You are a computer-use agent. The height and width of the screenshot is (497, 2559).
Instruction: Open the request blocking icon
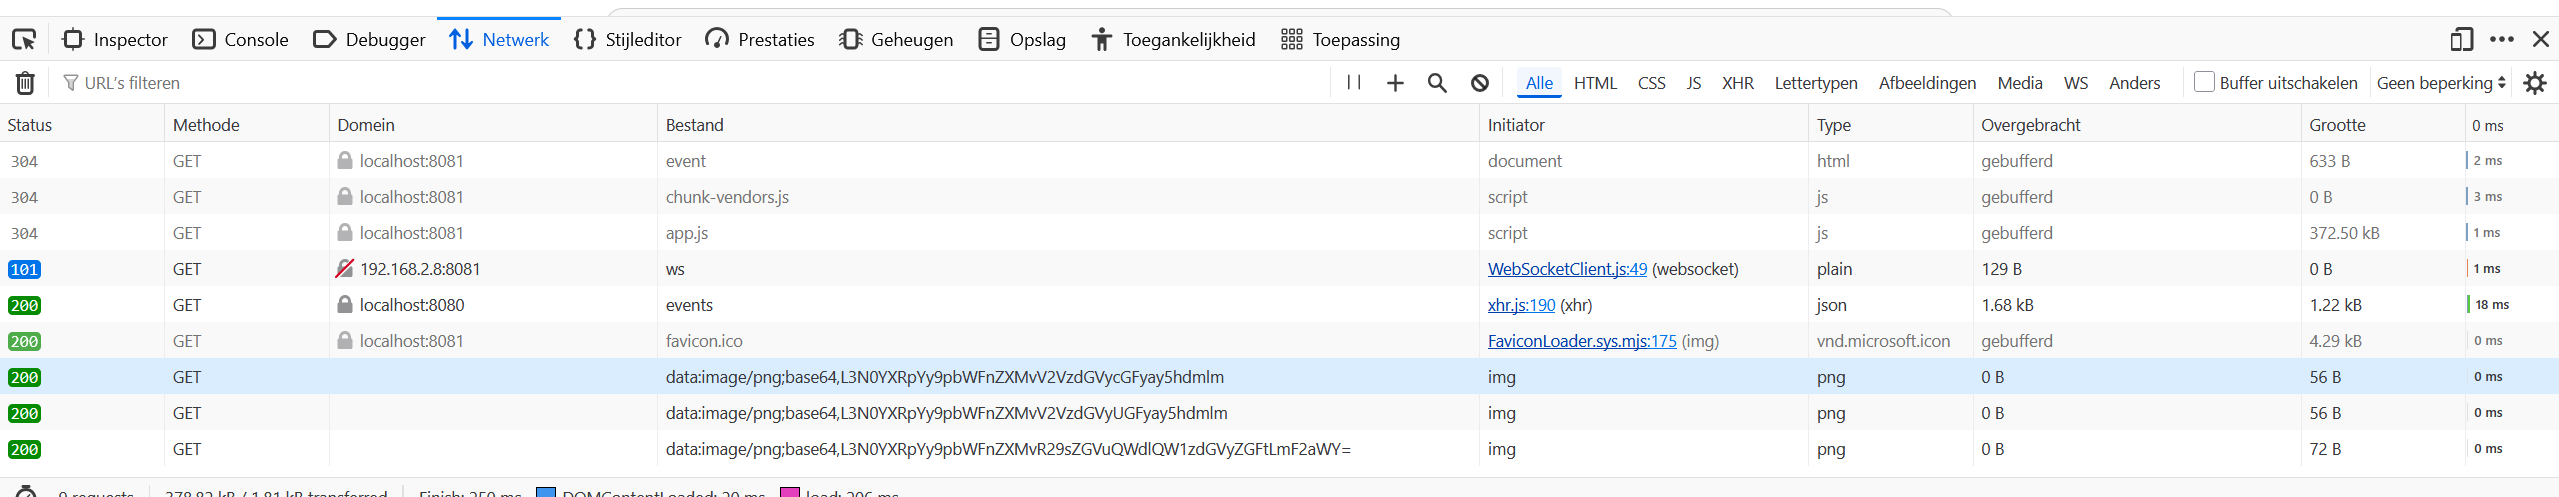pyautogui.click(x=1480, y=83)
